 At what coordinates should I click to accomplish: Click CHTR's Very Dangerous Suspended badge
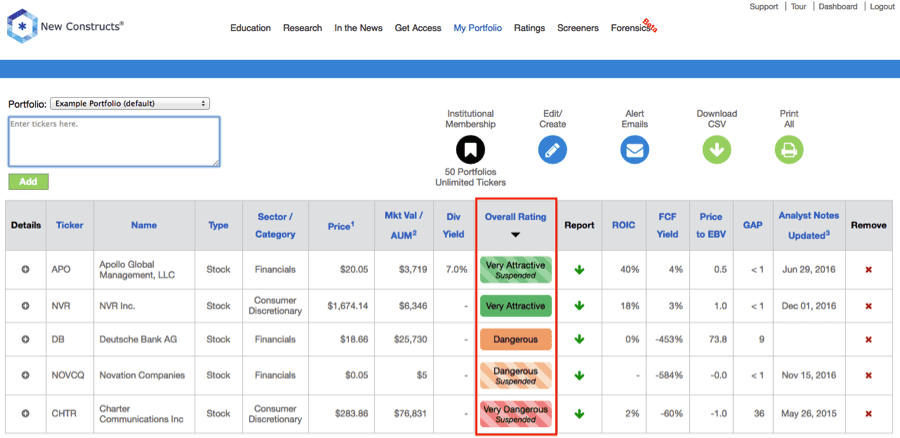(x=515, y=414)
